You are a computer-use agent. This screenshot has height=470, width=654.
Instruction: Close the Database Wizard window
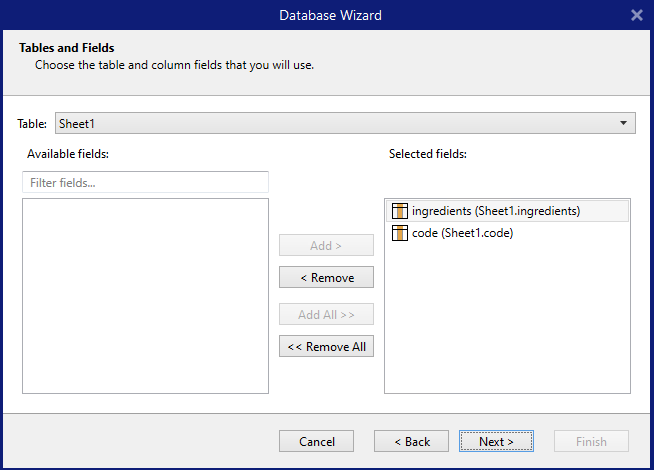pos(637,15)
